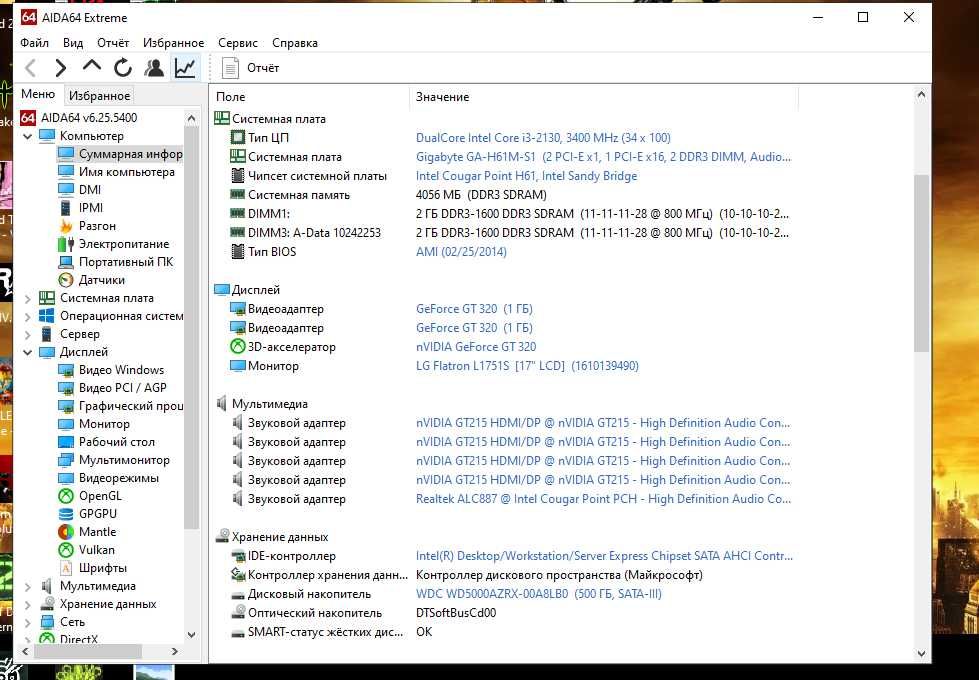
Task: Open the Избранное menu in the menu bar
Action: click(174, 42)
